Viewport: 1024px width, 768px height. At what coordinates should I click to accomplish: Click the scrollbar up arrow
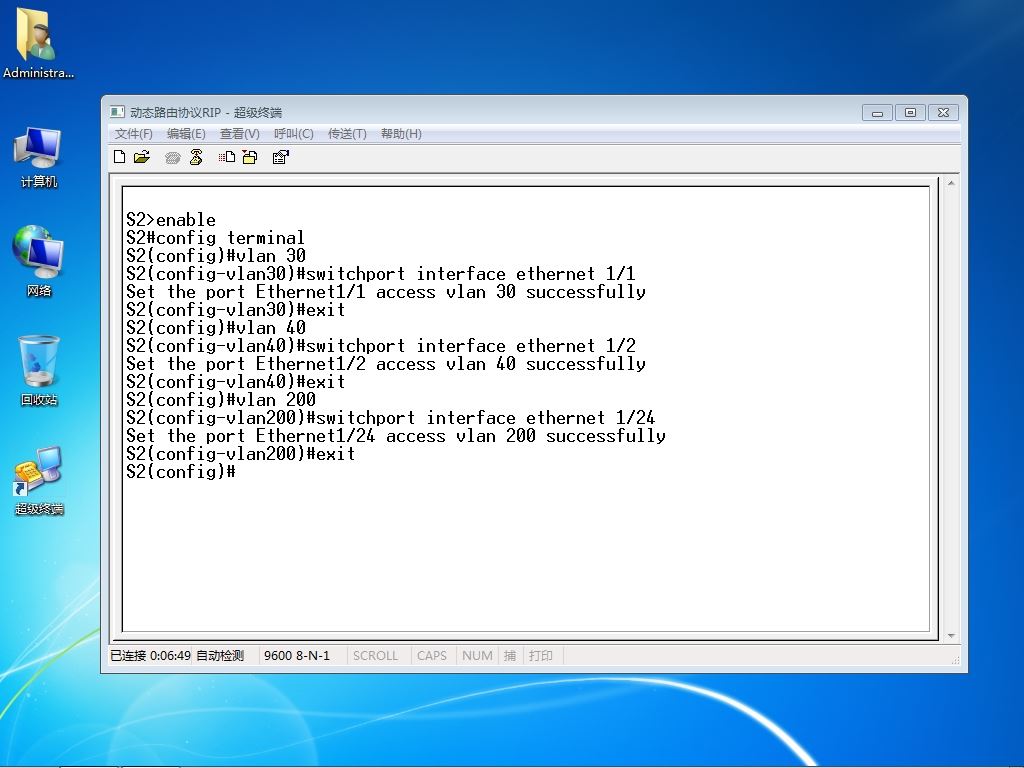tap(951, 184)
